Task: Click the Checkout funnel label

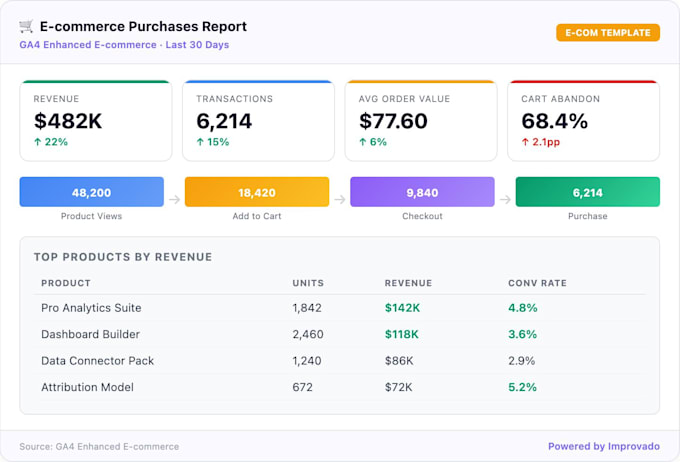Action: [422, 216]
